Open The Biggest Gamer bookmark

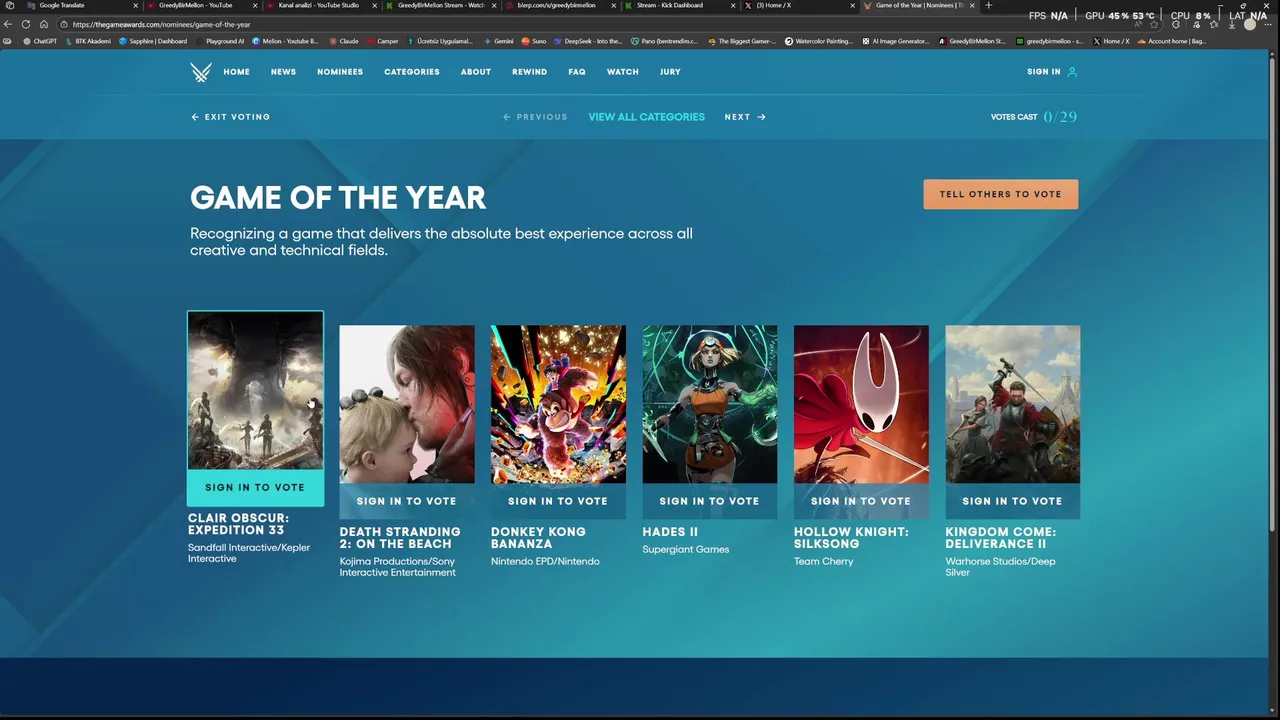743,41
